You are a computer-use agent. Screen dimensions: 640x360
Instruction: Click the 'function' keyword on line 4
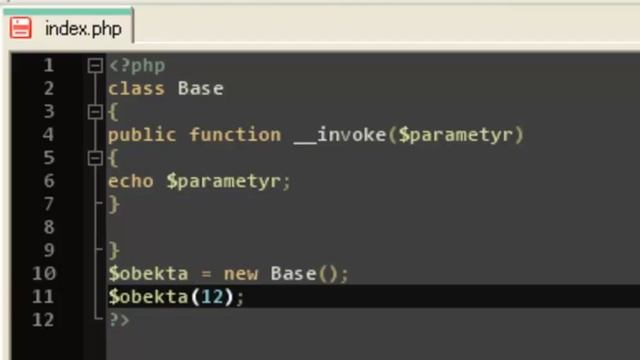[x=235, y=135]
